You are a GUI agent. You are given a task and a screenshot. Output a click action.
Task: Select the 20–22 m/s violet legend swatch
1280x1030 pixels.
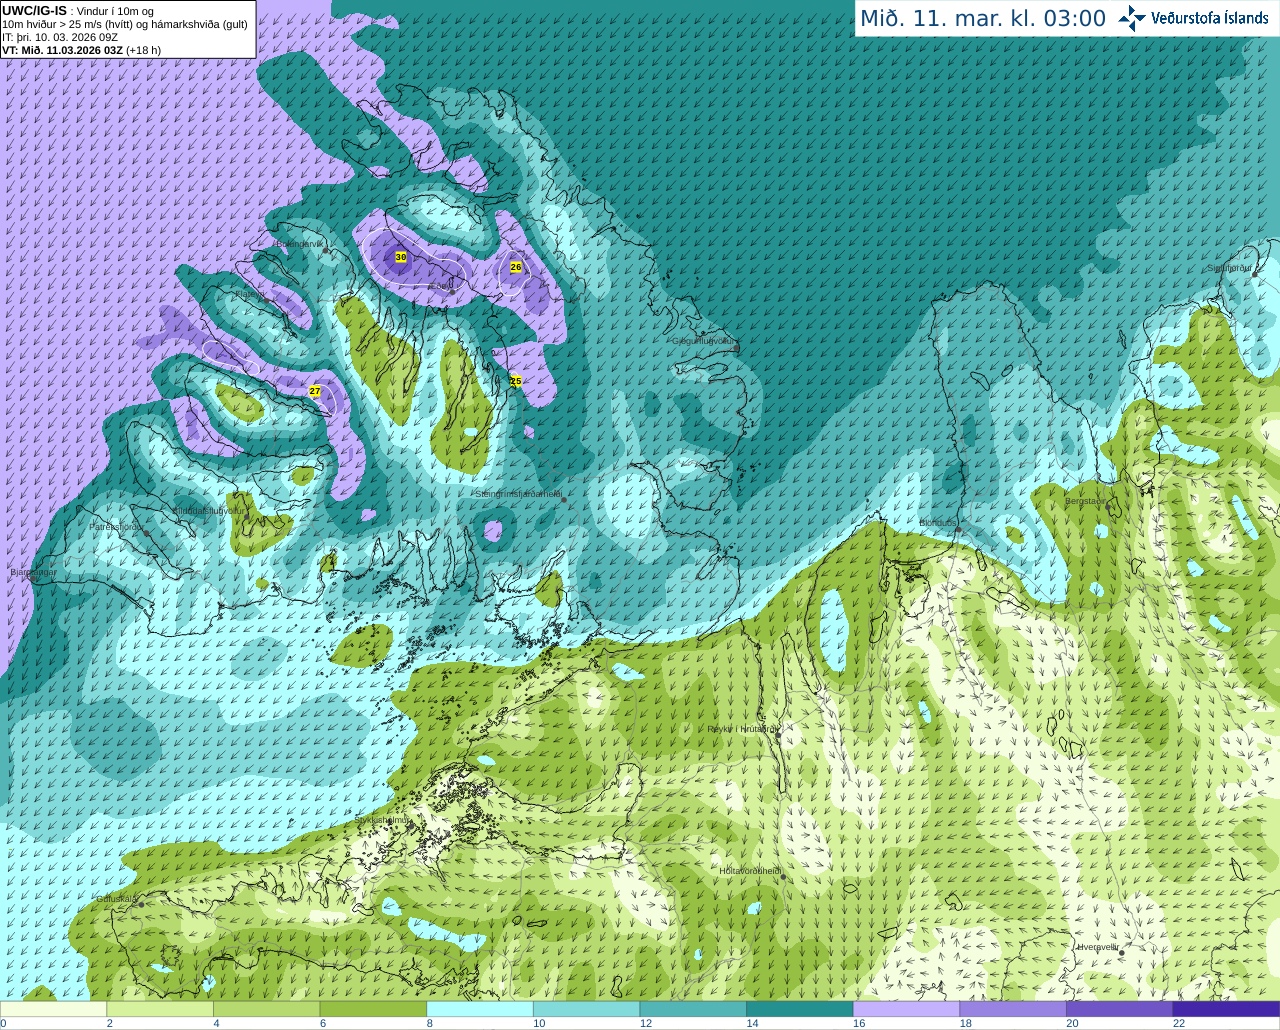(x=1120, y=1009)
